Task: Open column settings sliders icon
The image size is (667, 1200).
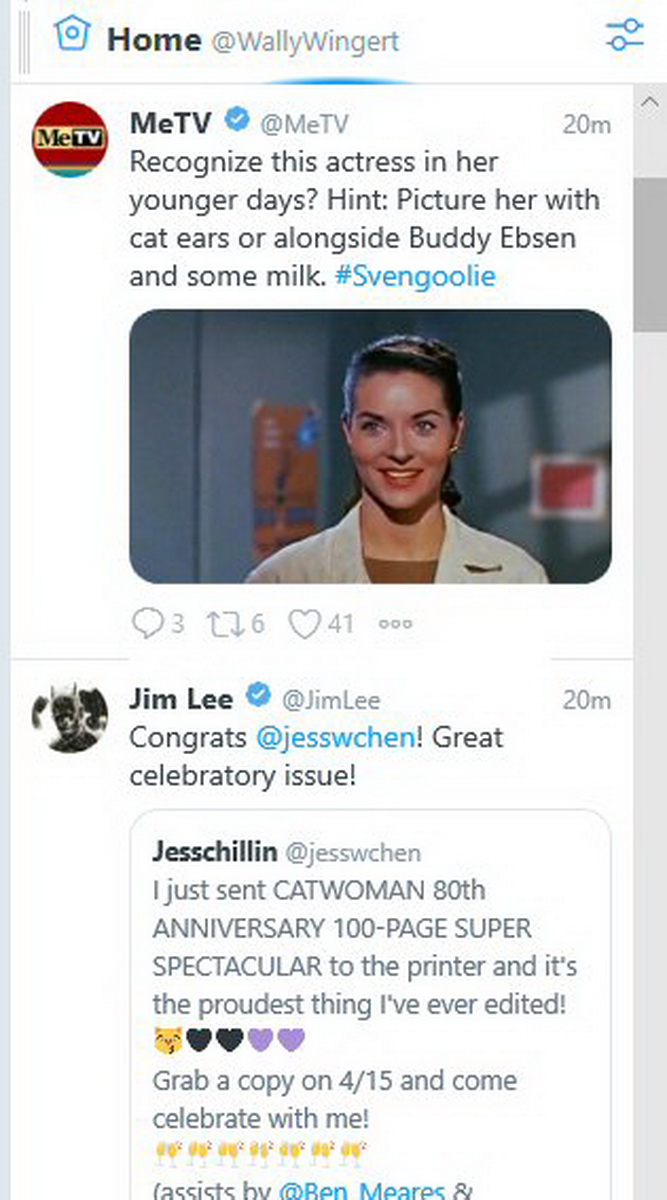Action: click(x=626, y=36)
